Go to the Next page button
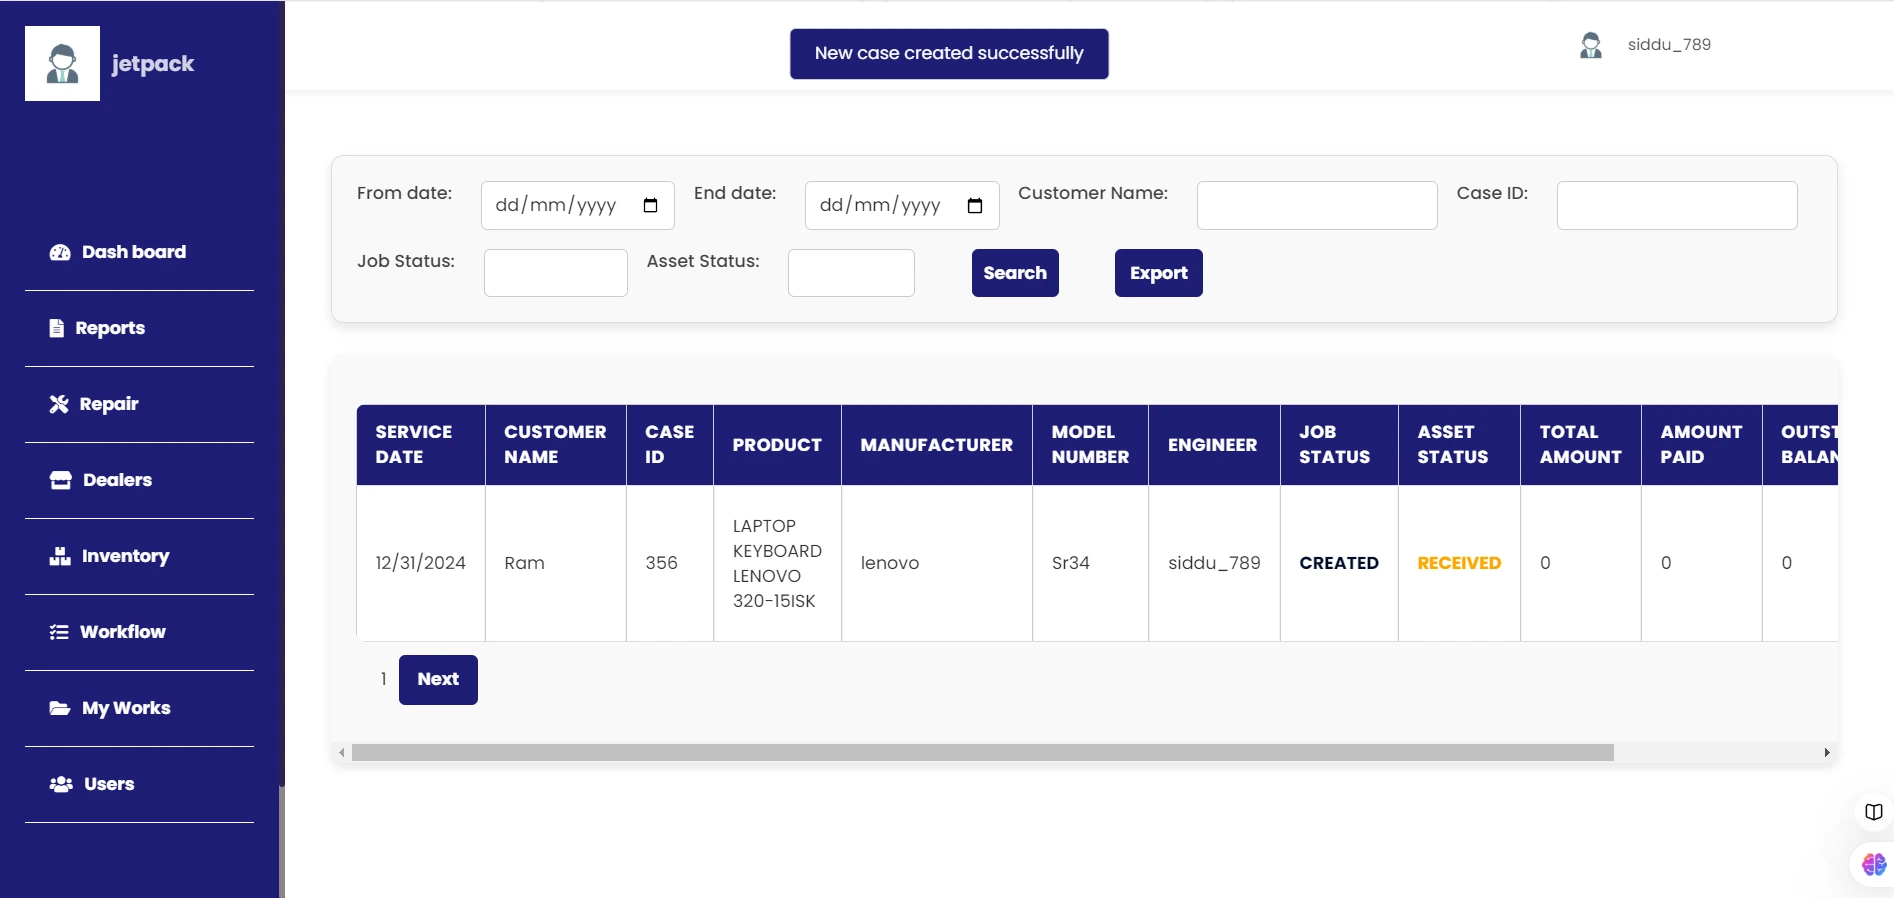This screenshot has height=898, width=1894. [x=438, y=680]
